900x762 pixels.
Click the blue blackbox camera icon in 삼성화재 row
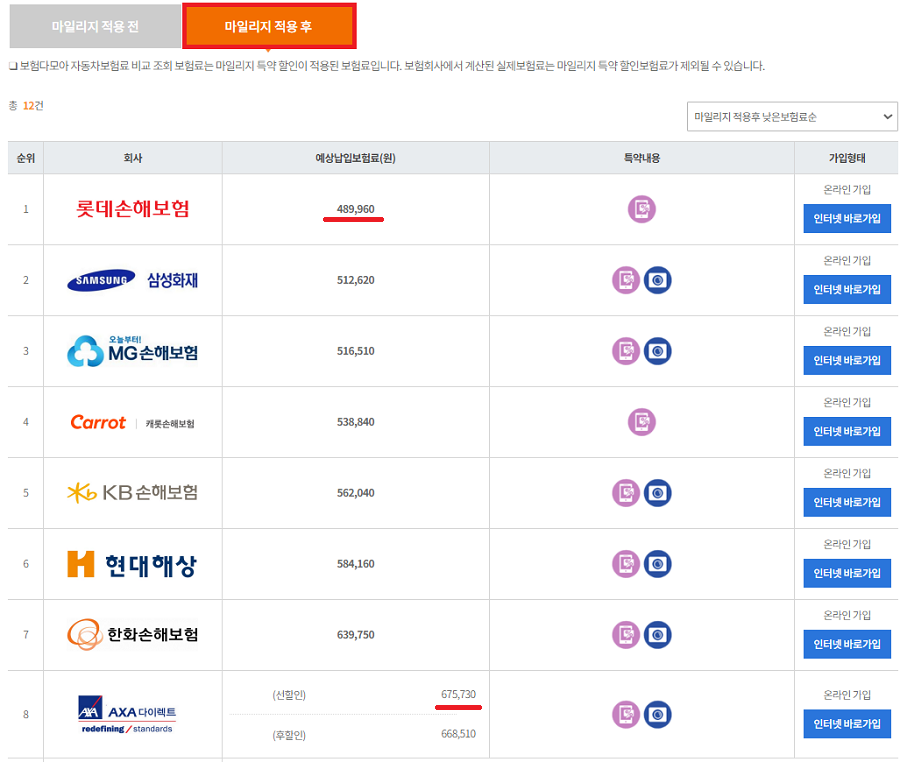point(658,280)
